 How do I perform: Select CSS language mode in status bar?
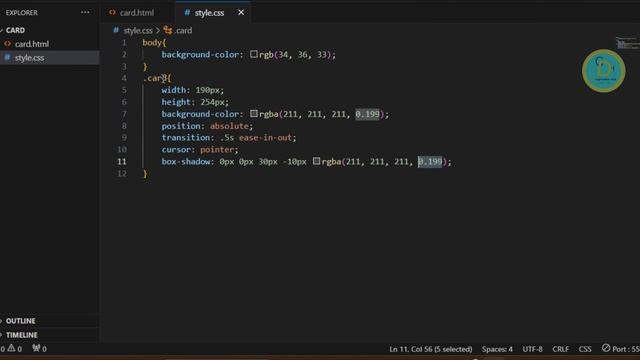pyautogui.click(x=585, y=349)
